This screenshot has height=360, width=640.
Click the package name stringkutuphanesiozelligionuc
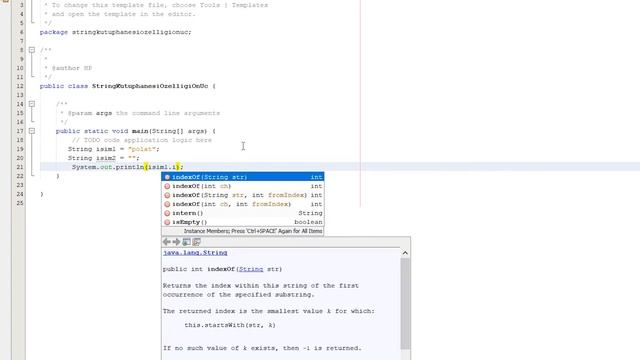[x=131, y=32]
